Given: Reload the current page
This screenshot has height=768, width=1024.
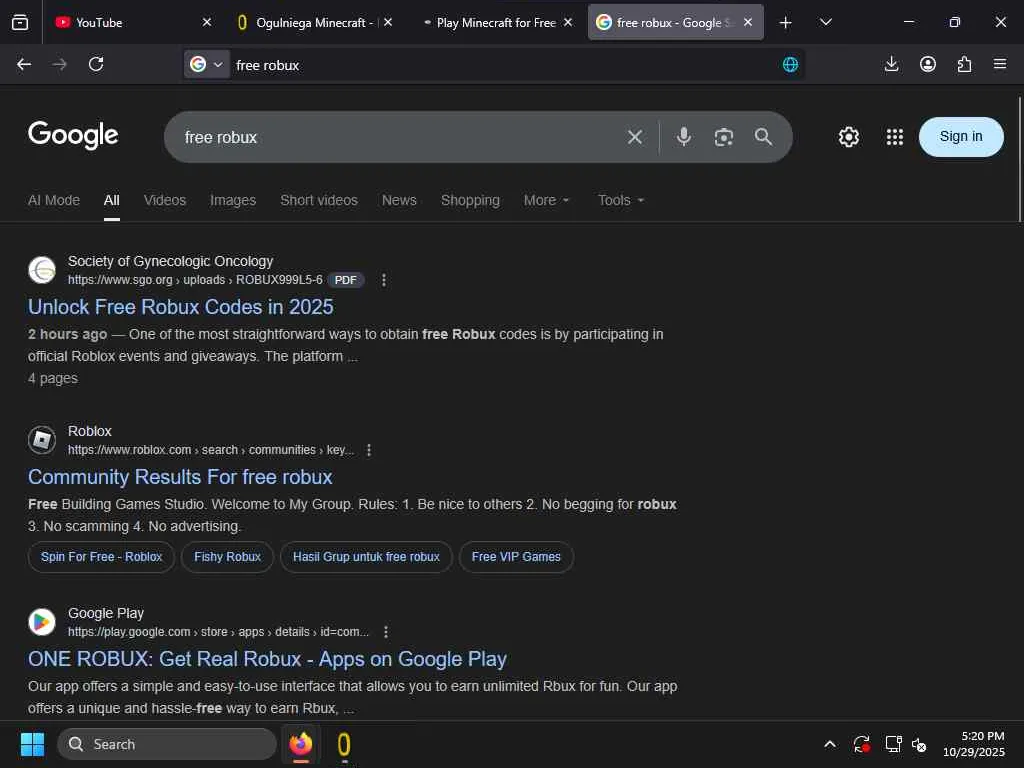Looking at the screenshot, I should (x=96, y=64).
